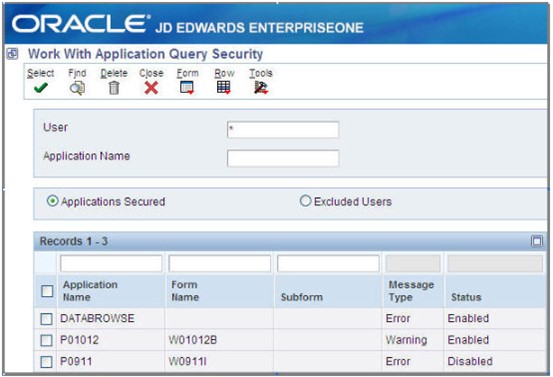Click the Enabled status in DATABROWSE row
This screenshot has width=553, height=377.
pos(468,318)
